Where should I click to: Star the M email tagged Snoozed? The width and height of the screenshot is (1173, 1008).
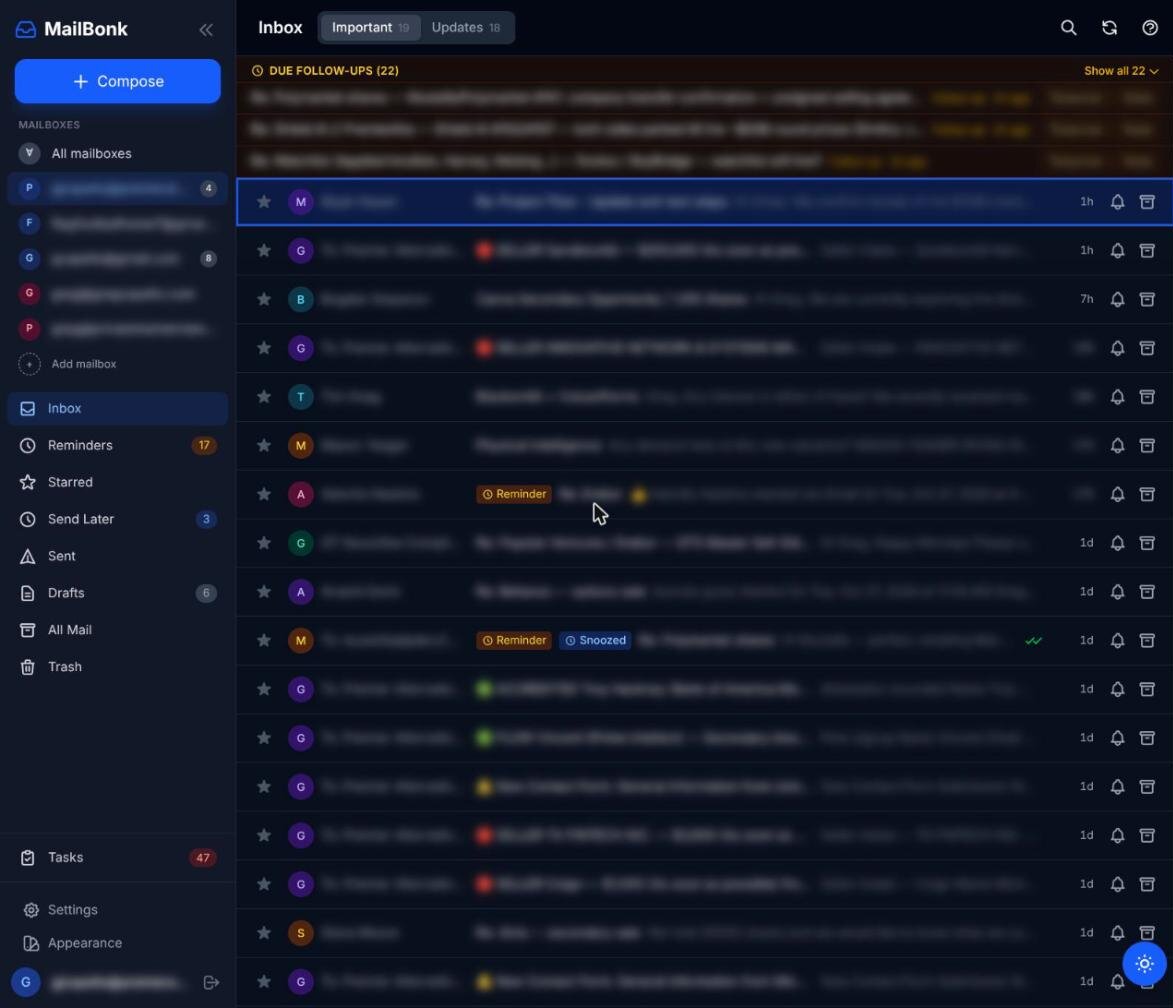[x=263, y=641]
